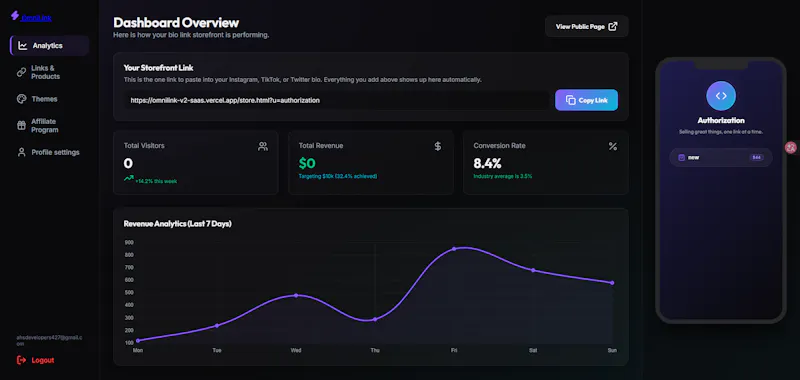Click the Copy Link button

coord(586,100)
